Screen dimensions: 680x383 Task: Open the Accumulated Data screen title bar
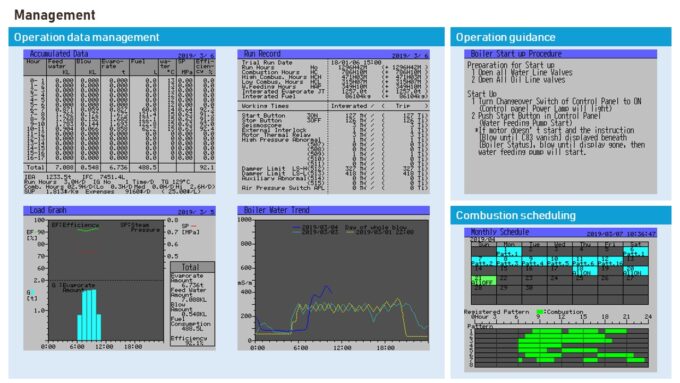119,54
